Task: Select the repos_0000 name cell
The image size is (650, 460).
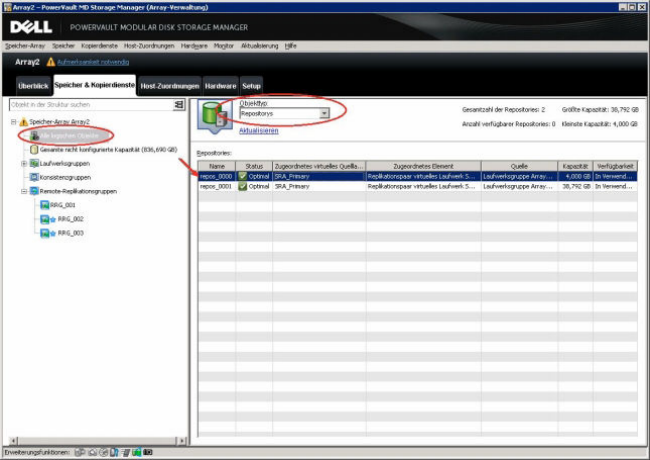Action: tap(217, 177)
